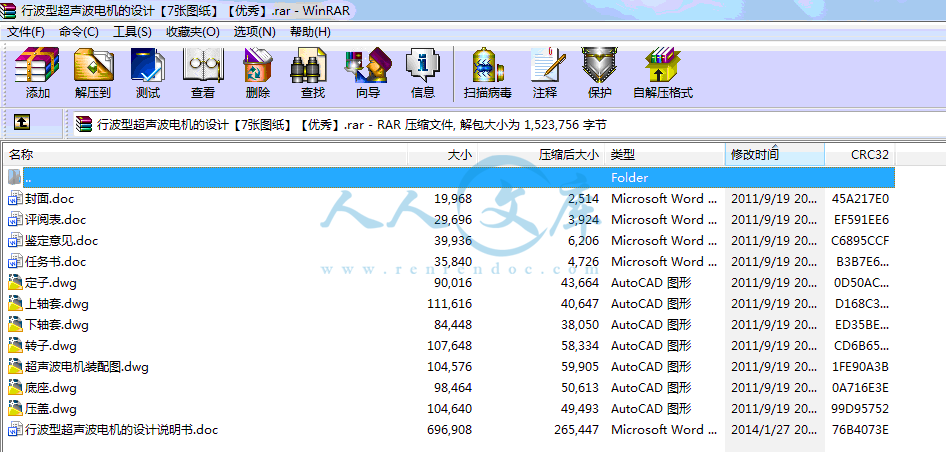Select the file name 定子.dwg
The width and height of the screenshot is (946, 452).
point(51,282)
